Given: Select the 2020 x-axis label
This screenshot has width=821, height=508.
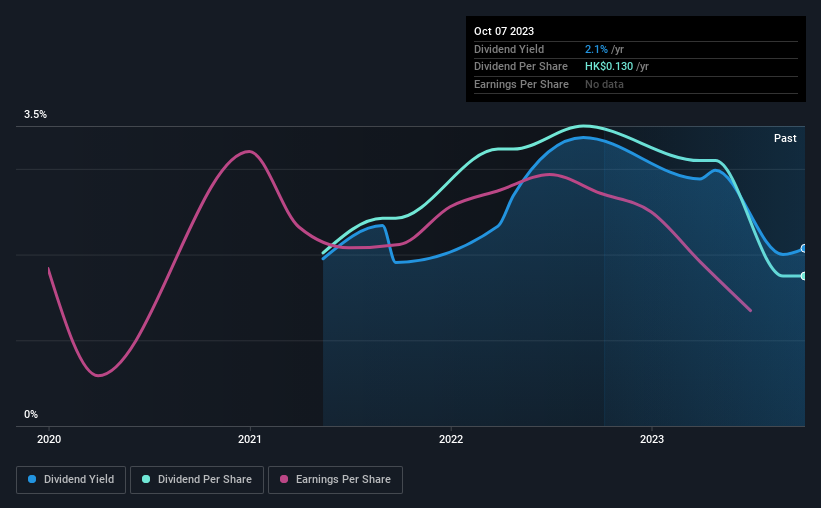Looking at the screenshot, I should (49, 439).
